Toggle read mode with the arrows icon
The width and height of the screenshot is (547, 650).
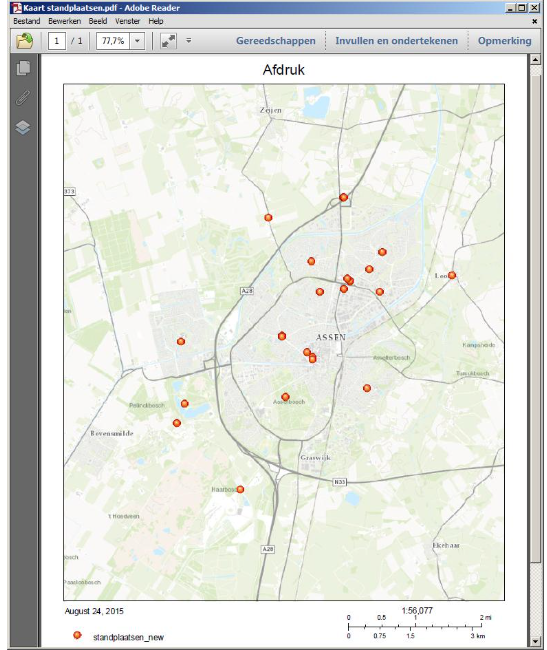coord(168,41)
